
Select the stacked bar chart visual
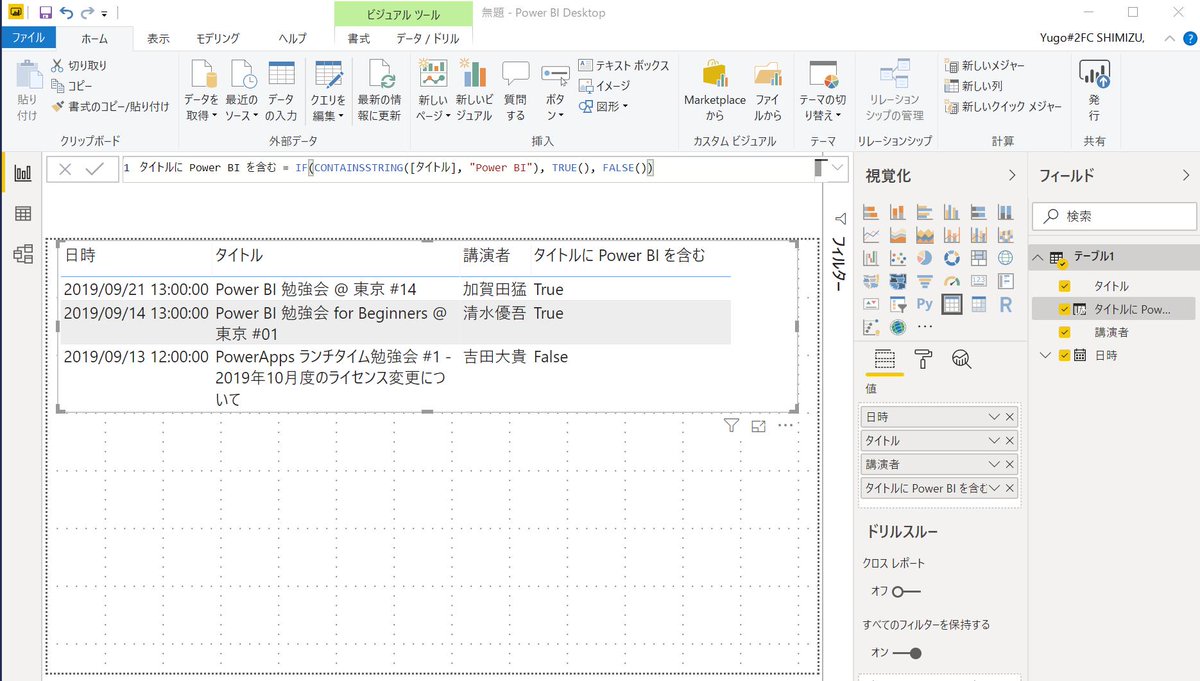click(x=870, y=212)
